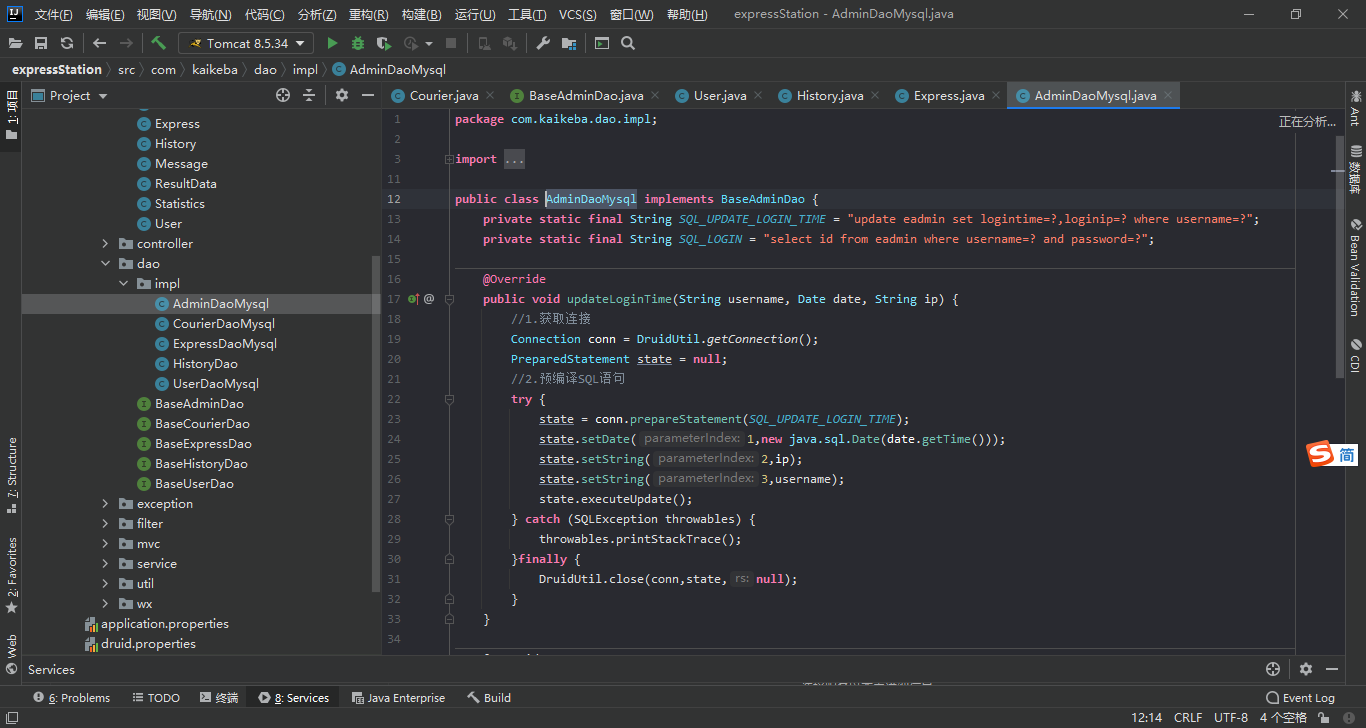Expand the service package in tree
This screenshot has height=728, width=1366.
(106, 564)
